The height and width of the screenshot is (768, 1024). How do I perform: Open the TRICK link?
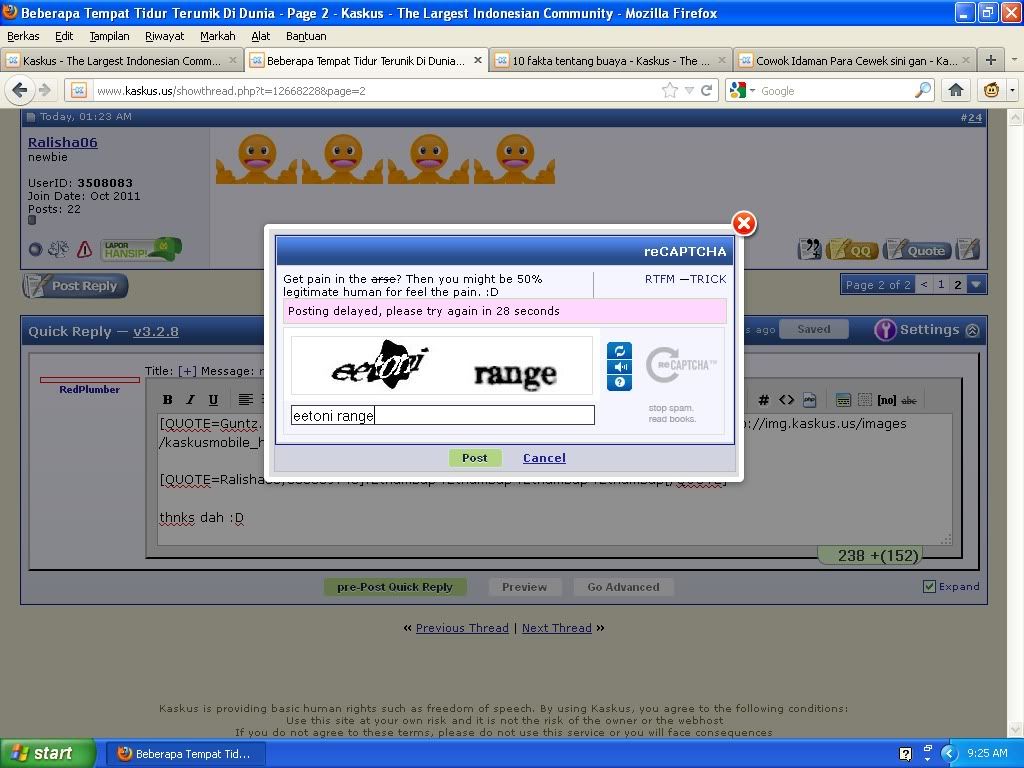click(x=709, y=279)
